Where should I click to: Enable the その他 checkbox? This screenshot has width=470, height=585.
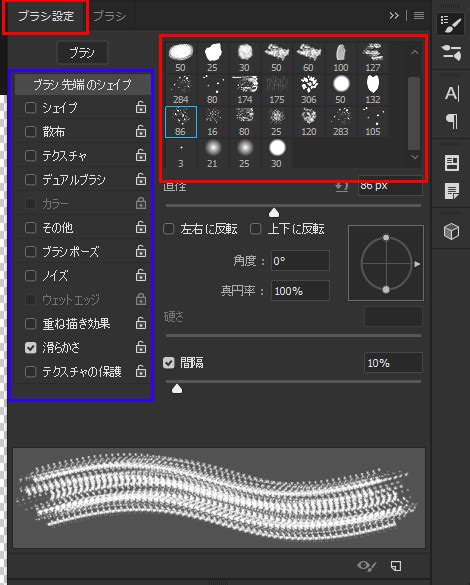30,228
